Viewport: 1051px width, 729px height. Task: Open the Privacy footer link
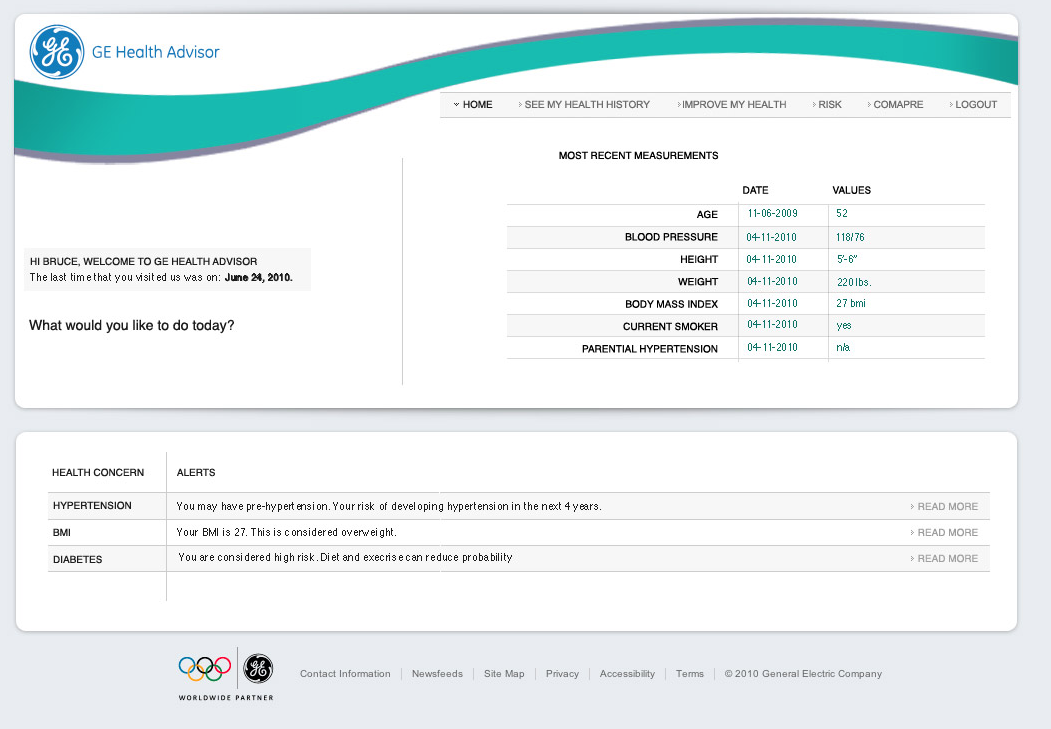click(x=562, y=673)
